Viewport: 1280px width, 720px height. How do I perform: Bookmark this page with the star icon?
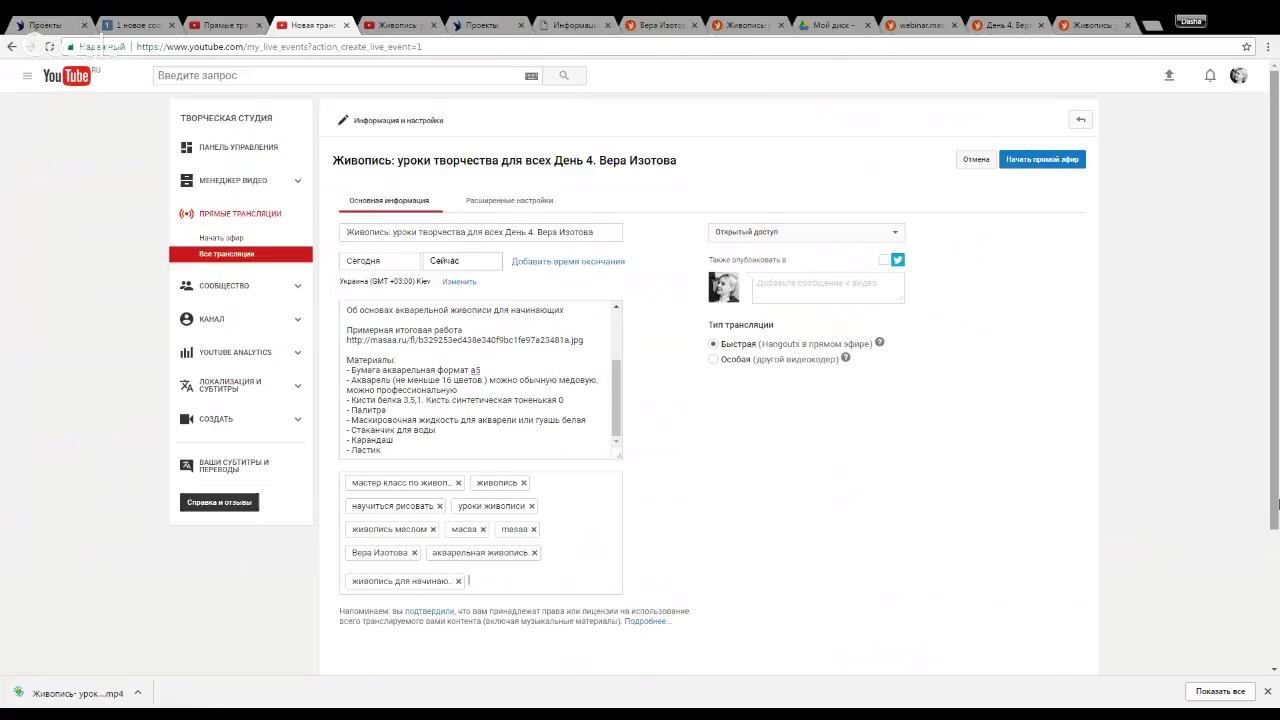coord(1246,46)
